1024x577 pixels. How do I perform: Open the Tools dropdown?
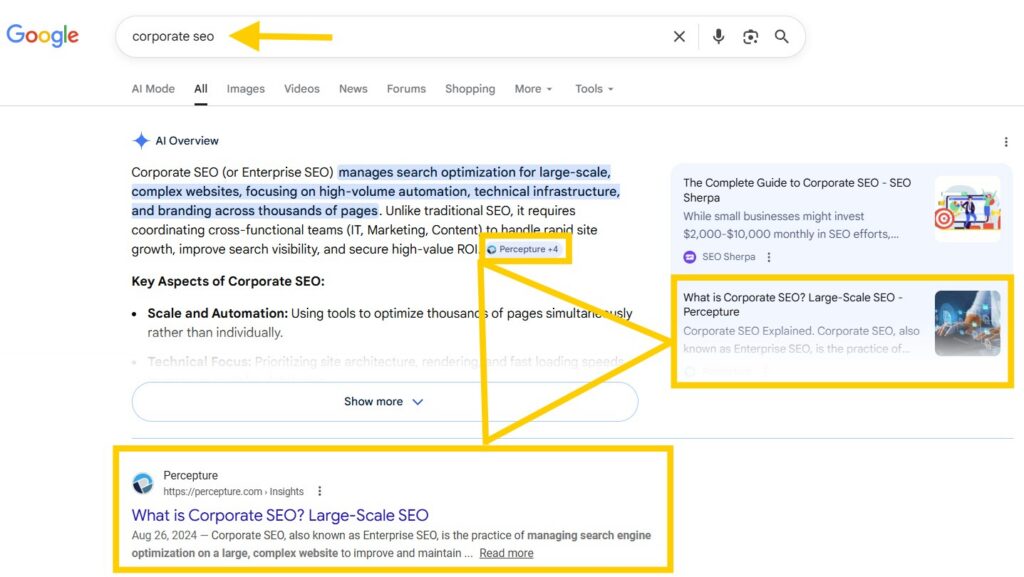pos(594,89)
